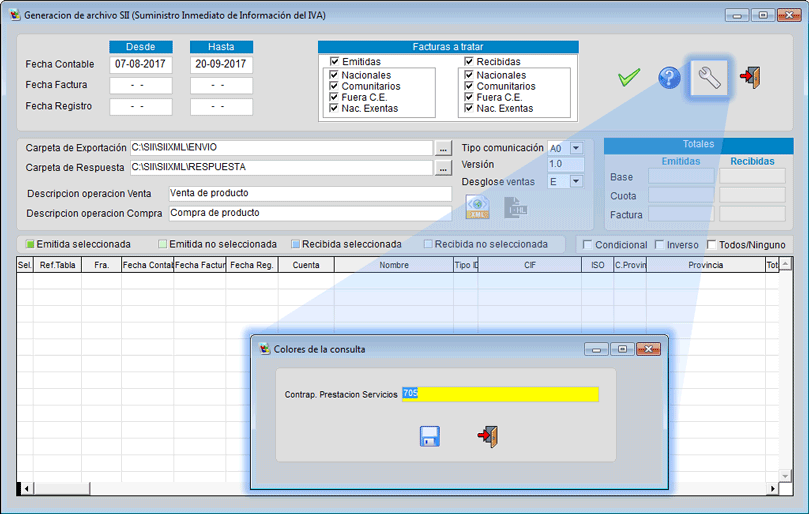Exit main window via red arrow door icon
This screenshot has height=514, width=809.
click(750, 77)
